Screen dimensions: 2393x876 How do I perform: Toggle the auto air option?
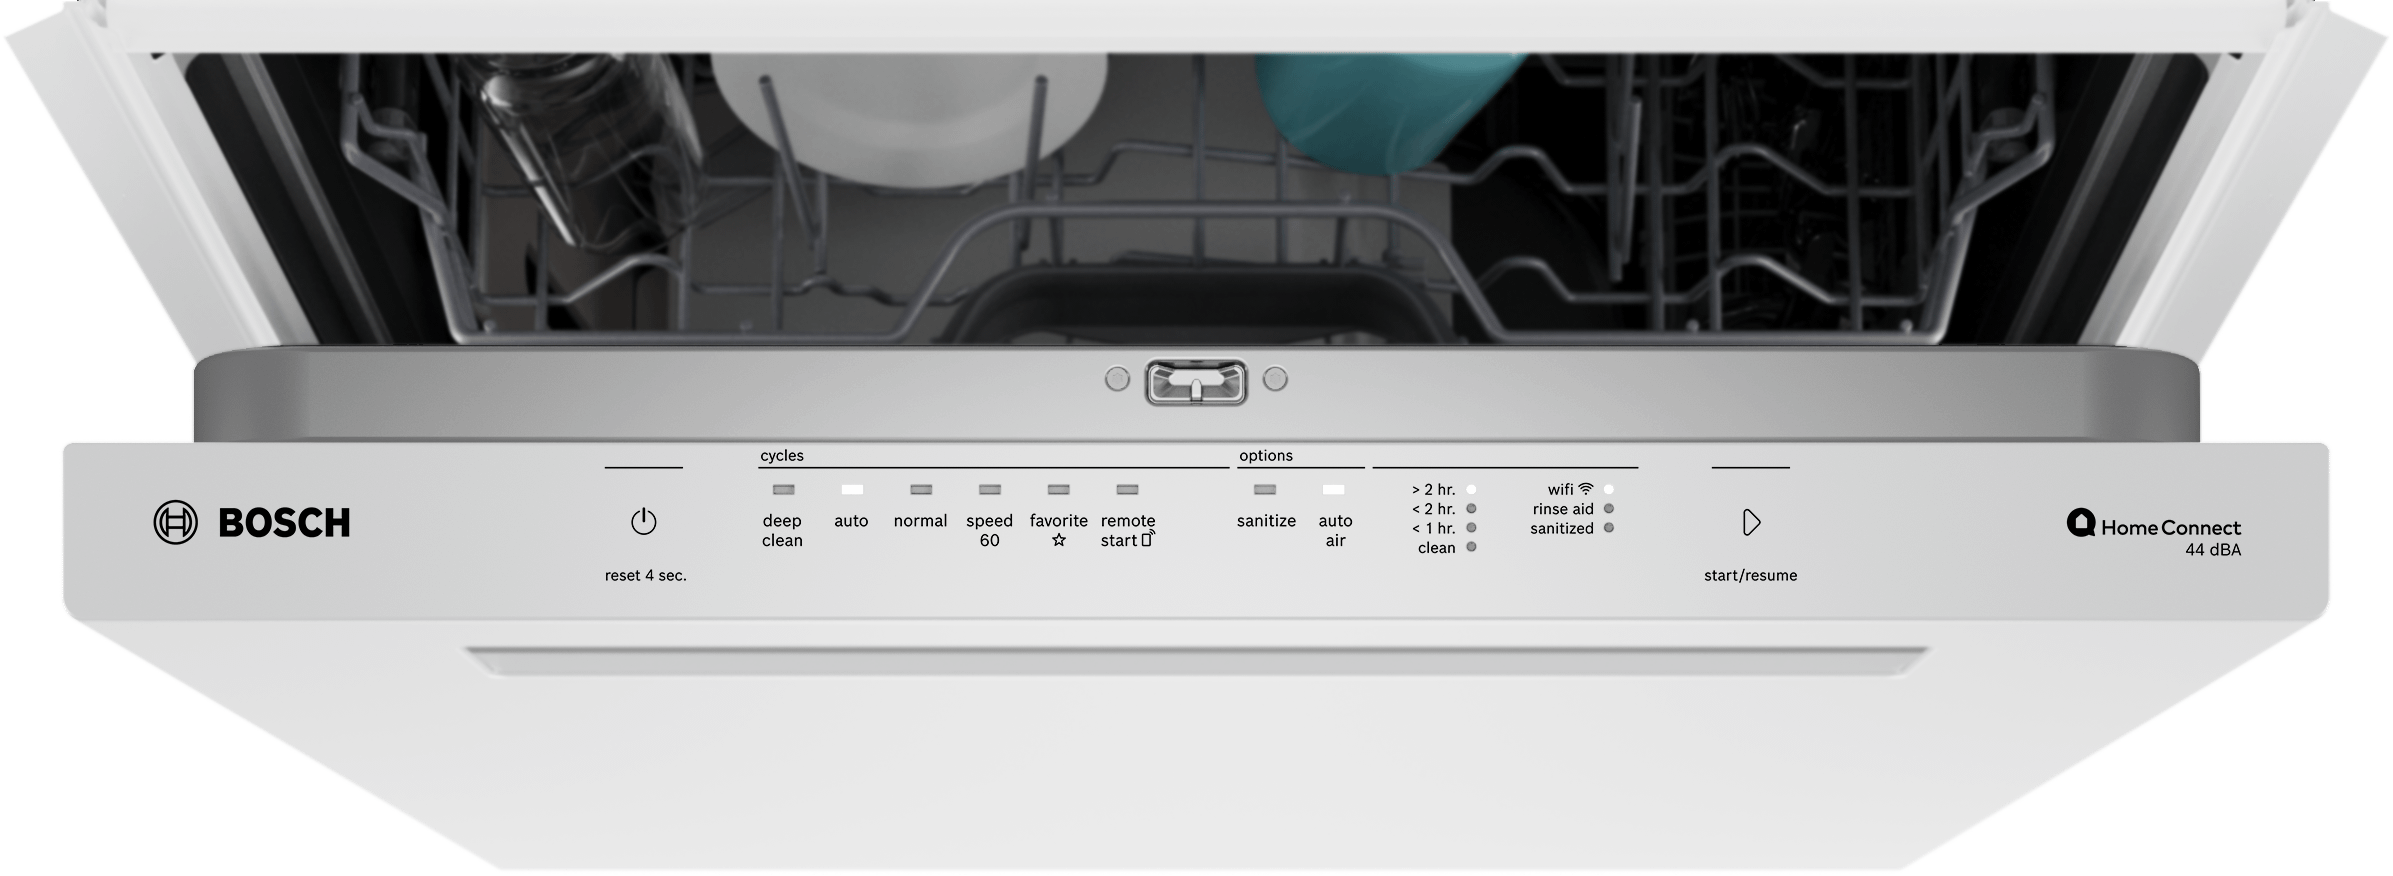[x=1335, y=529]
